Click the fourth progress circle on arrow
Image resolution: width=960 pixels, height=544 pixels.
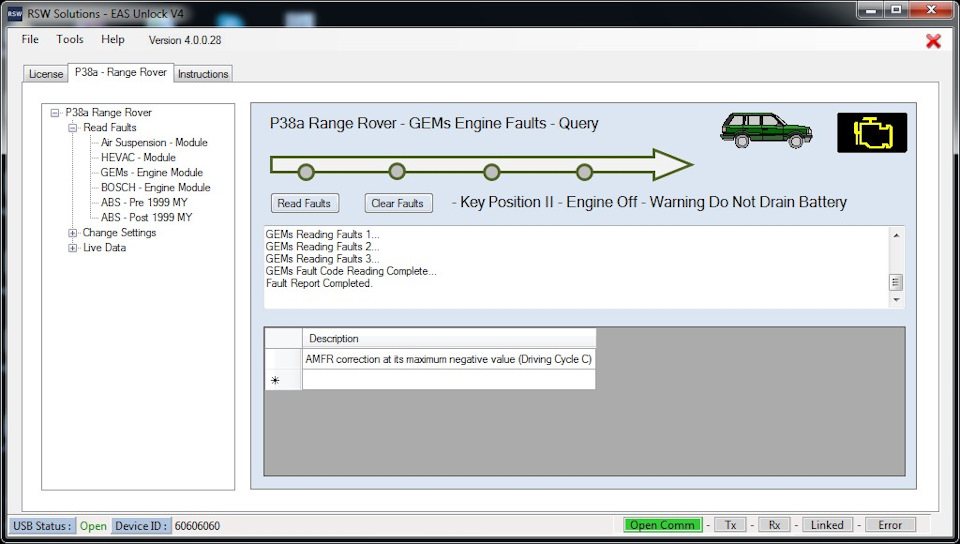pyautogui.click(x=585, y=172)
